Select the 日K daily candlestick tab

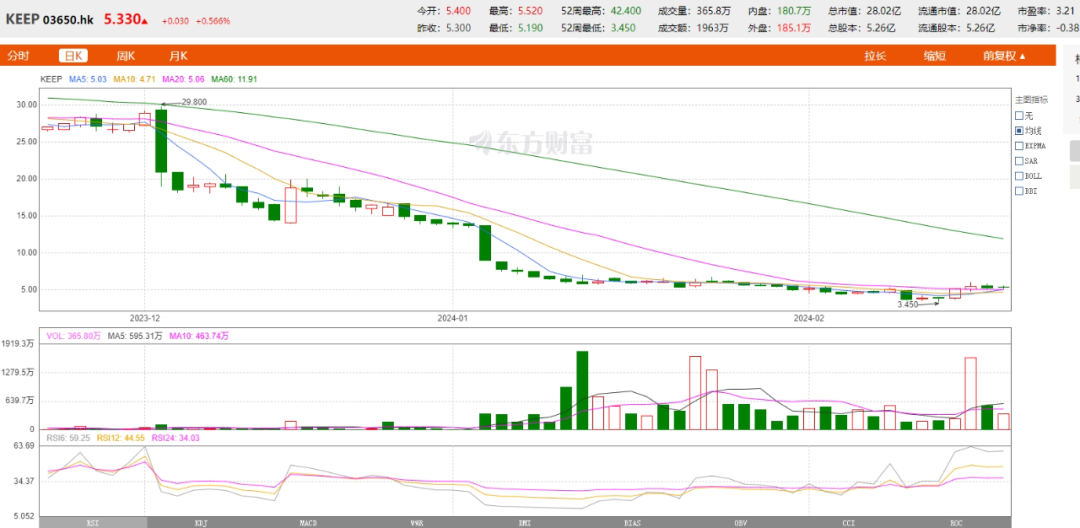click(x=73, y=56)
